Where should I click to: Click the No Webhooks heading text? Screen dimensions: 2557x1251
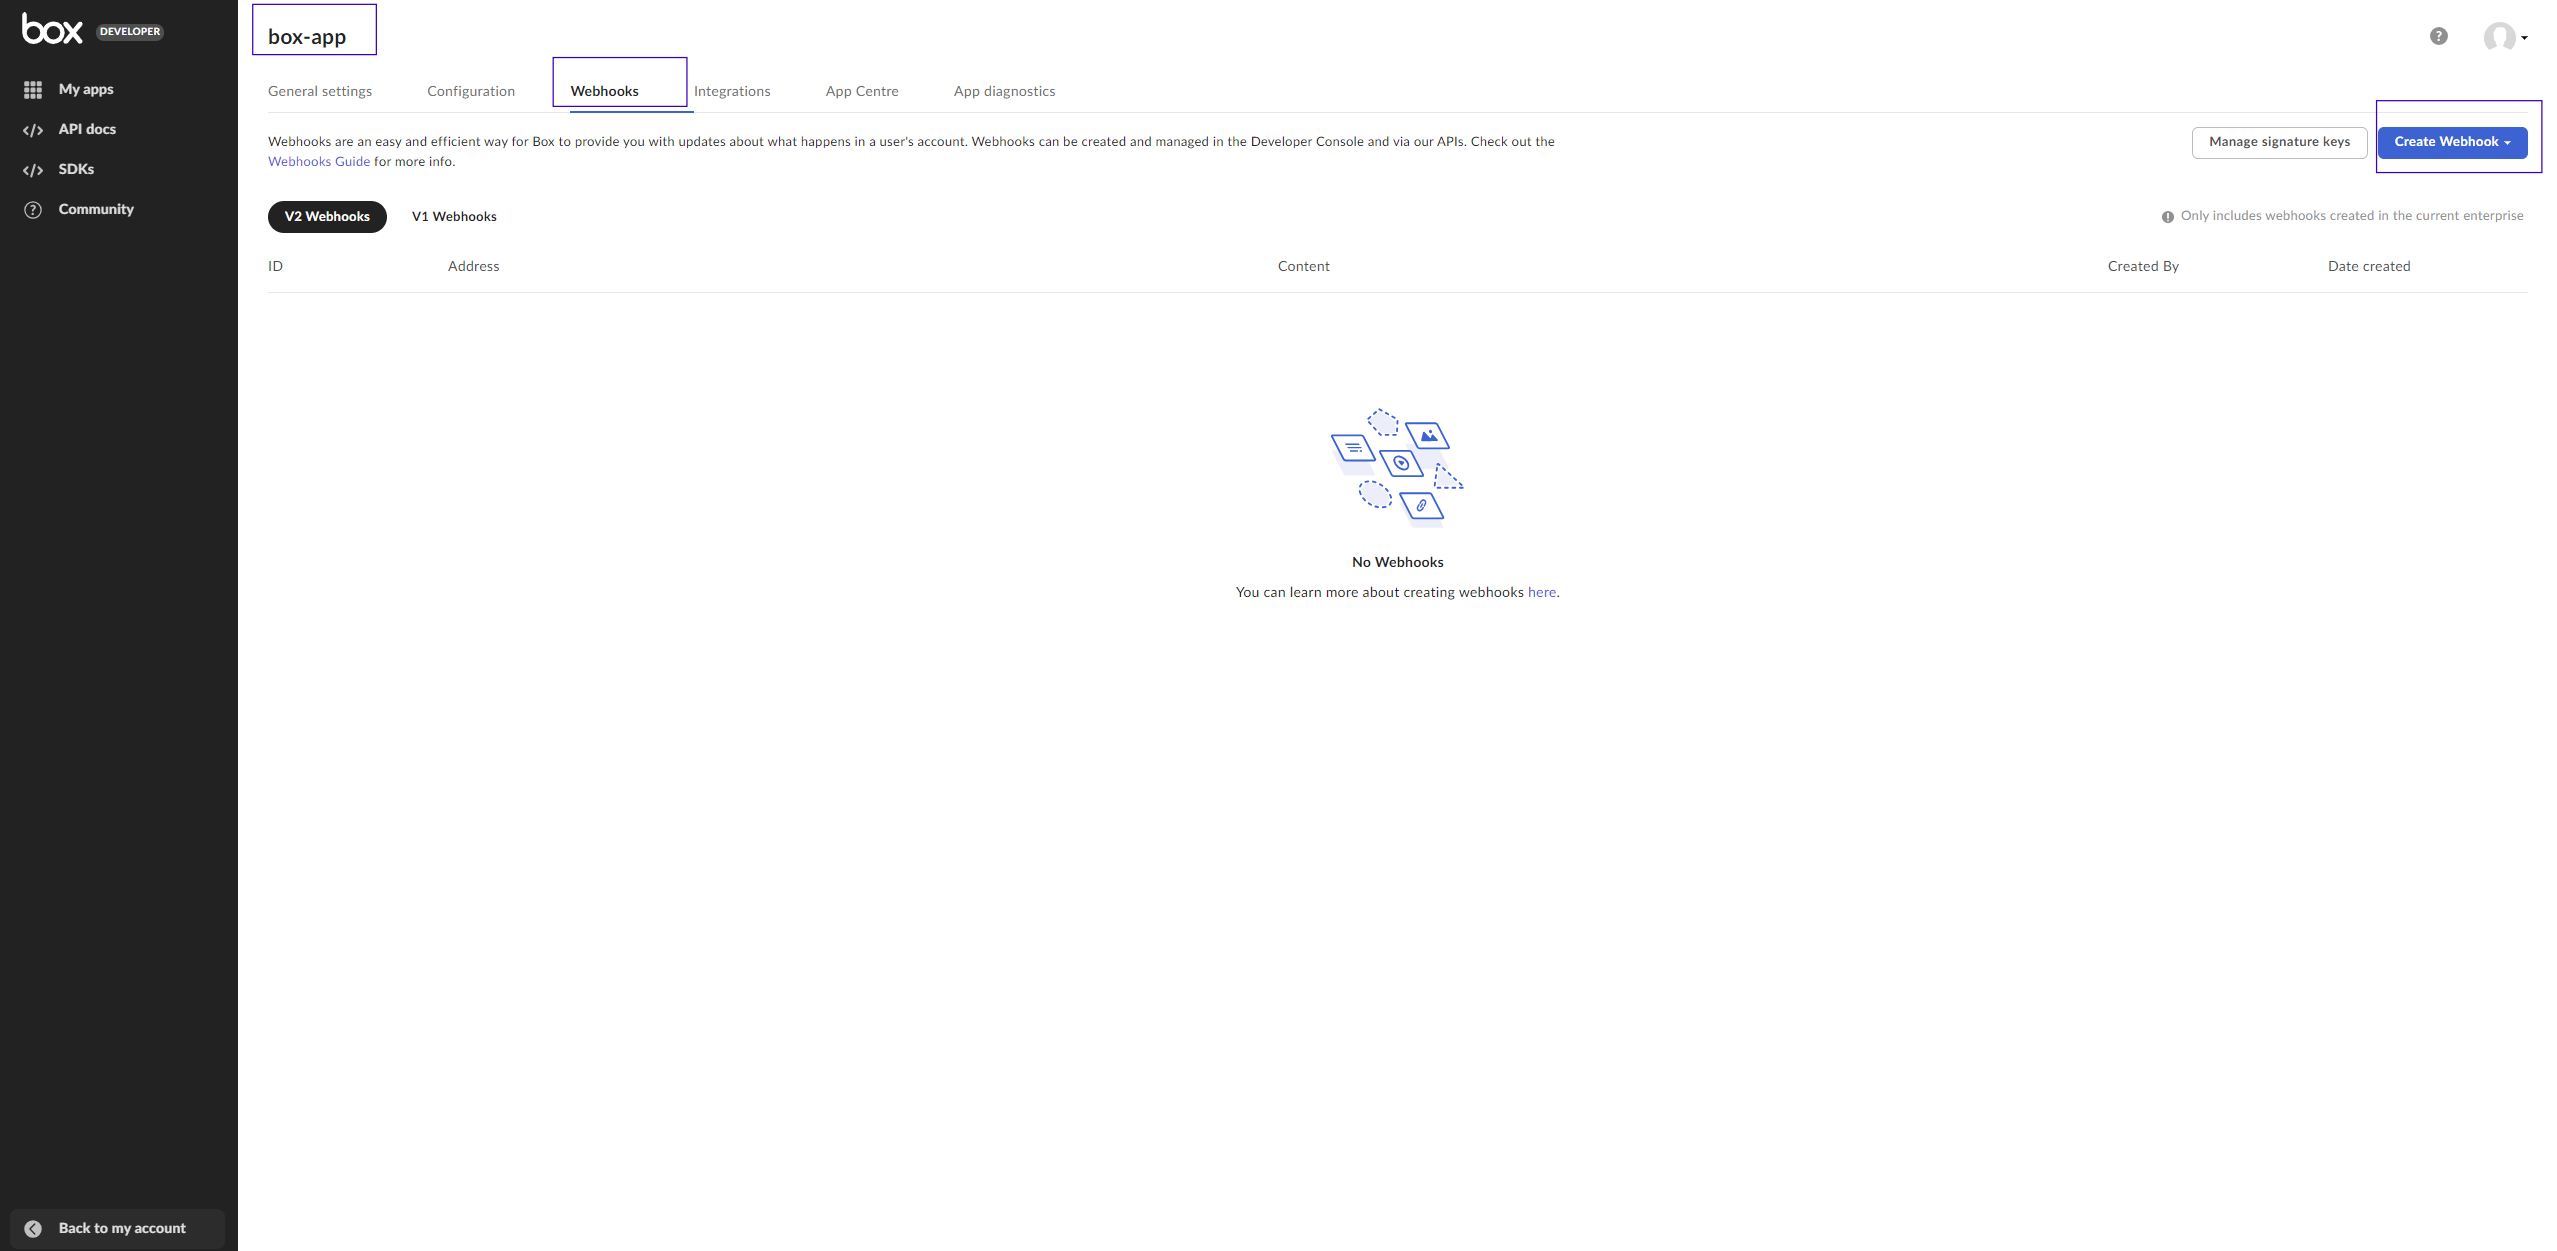click(1398, 562)
